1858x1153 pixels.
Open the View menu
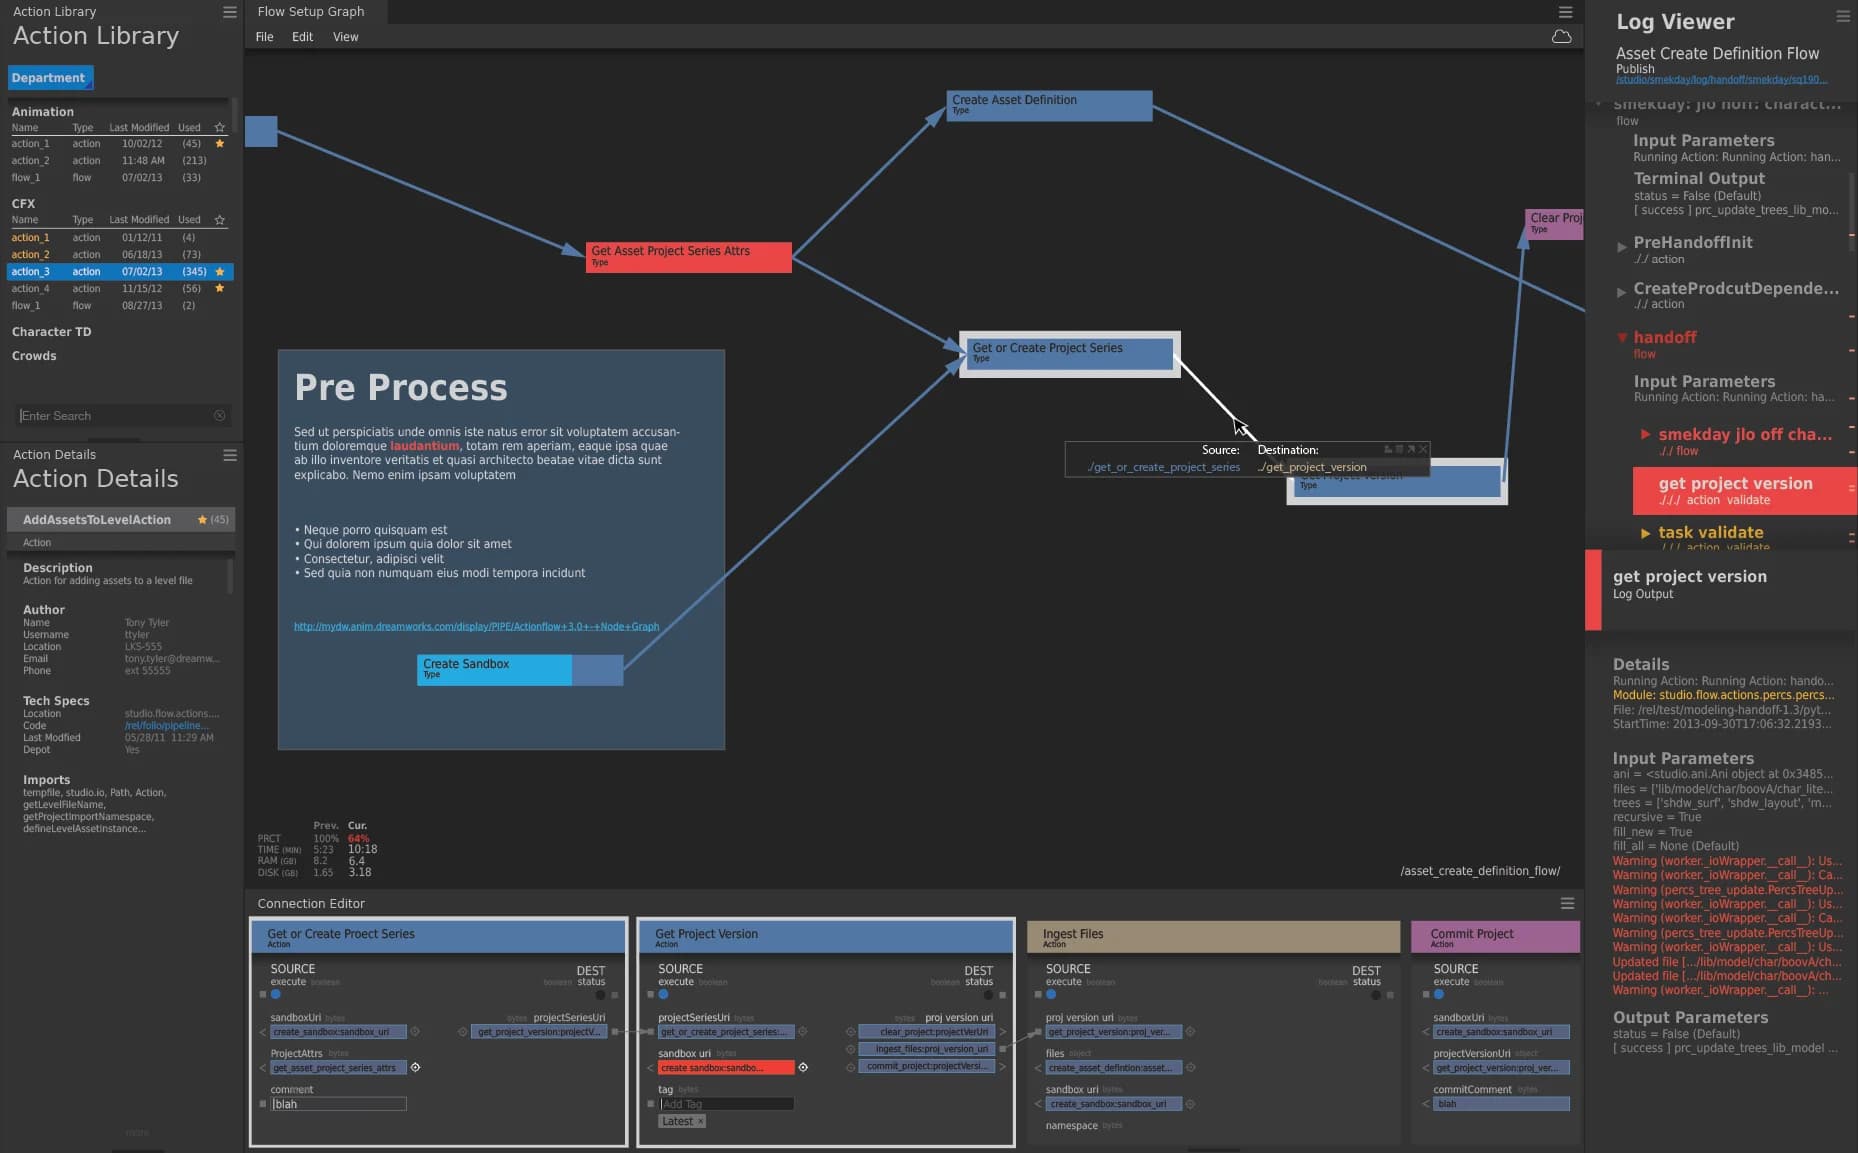click(x=345, y=37)
